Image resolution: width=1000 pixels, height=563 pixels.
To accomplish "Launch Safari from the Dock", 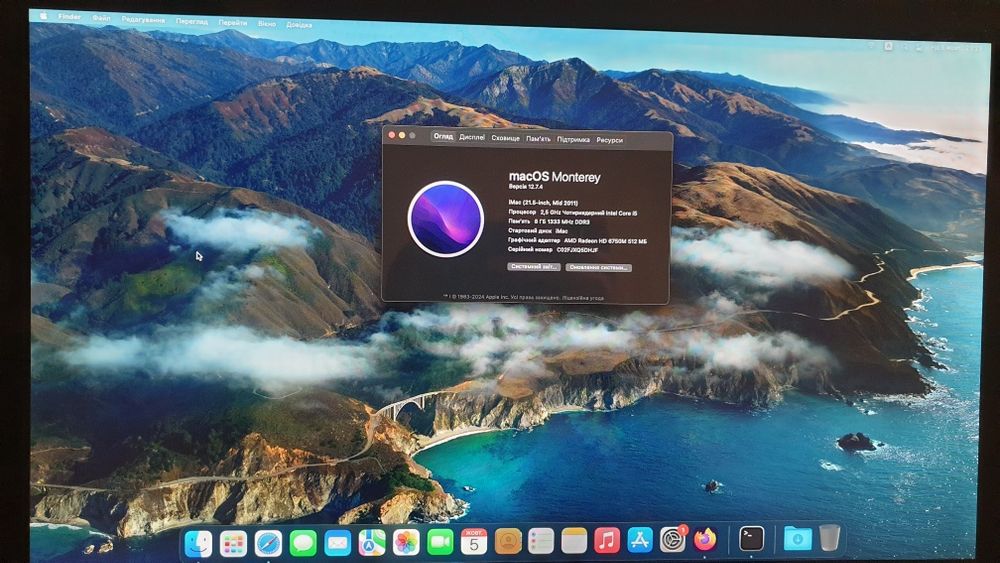I will coord(268,544).
